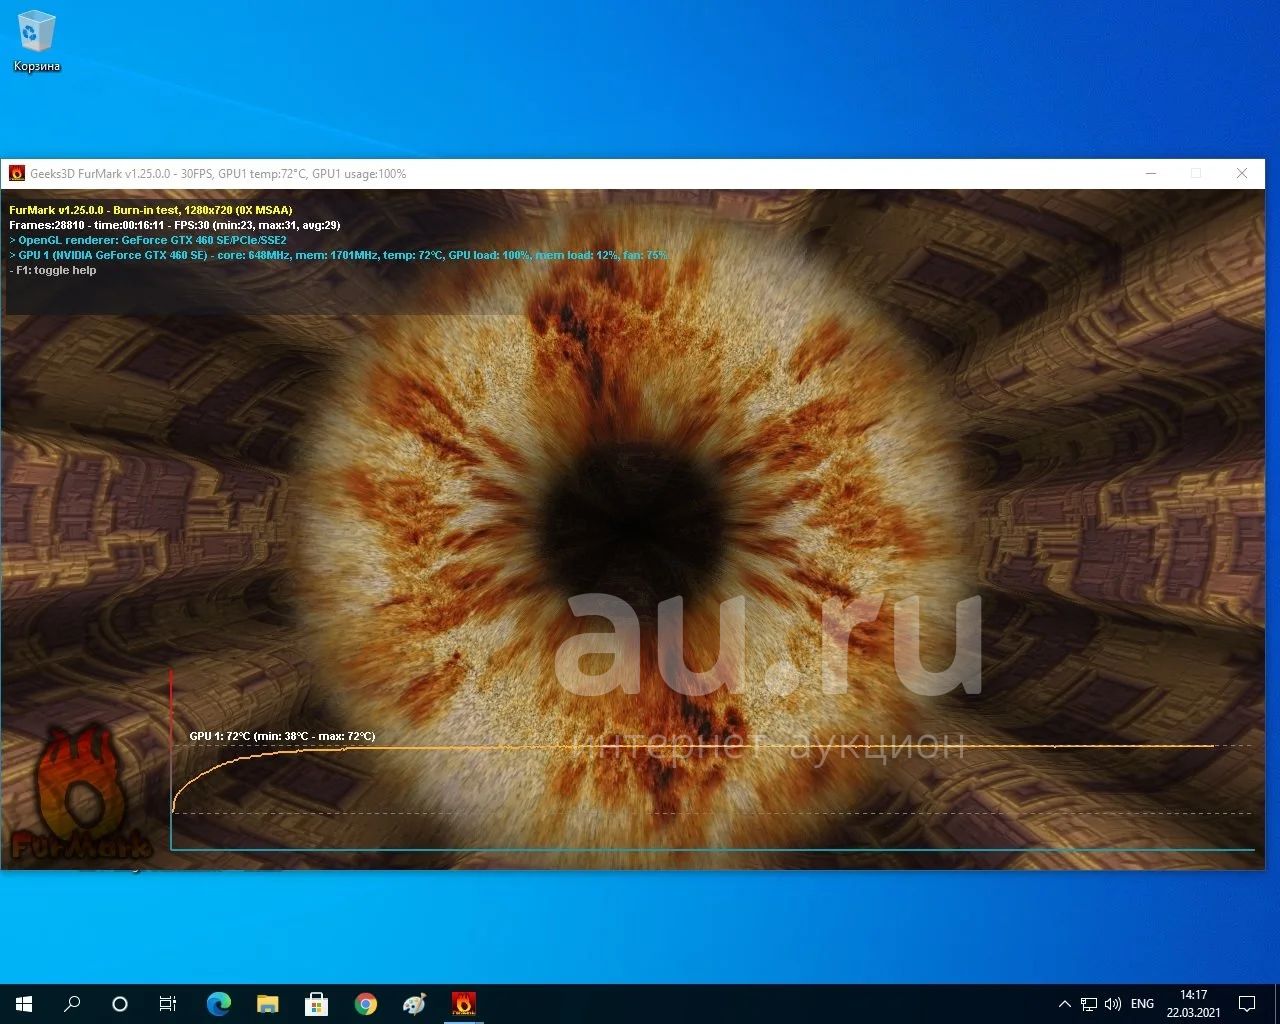The height and width of the screenshot is (1024, 1280).
Task: Open File Explorer from the taskbar
Action: pos(267,1003)
